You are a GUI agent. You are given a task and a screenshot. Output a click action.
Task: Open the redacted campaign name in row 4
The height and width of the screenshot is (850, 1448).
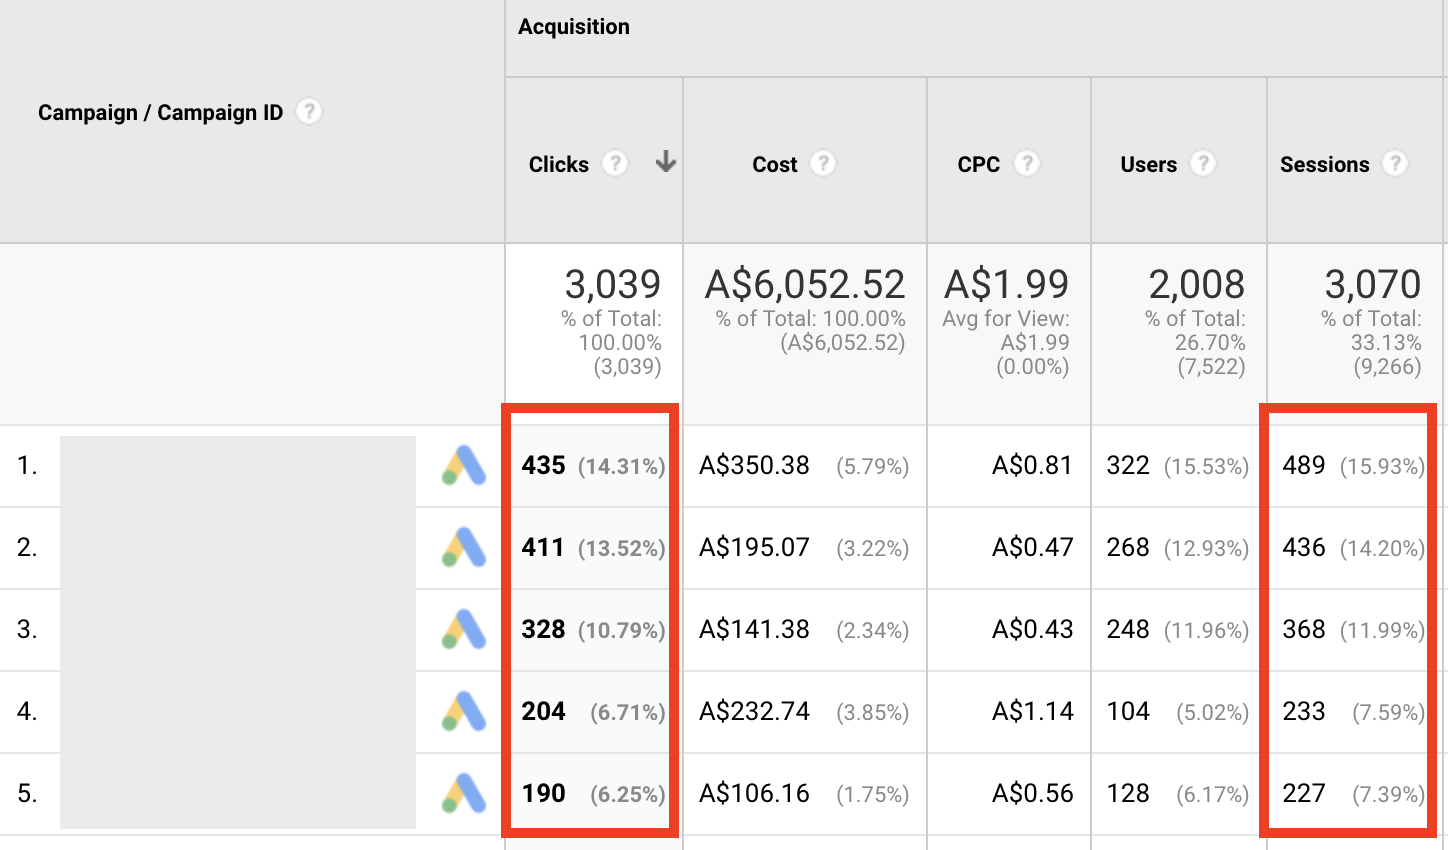tap(238, 712)
